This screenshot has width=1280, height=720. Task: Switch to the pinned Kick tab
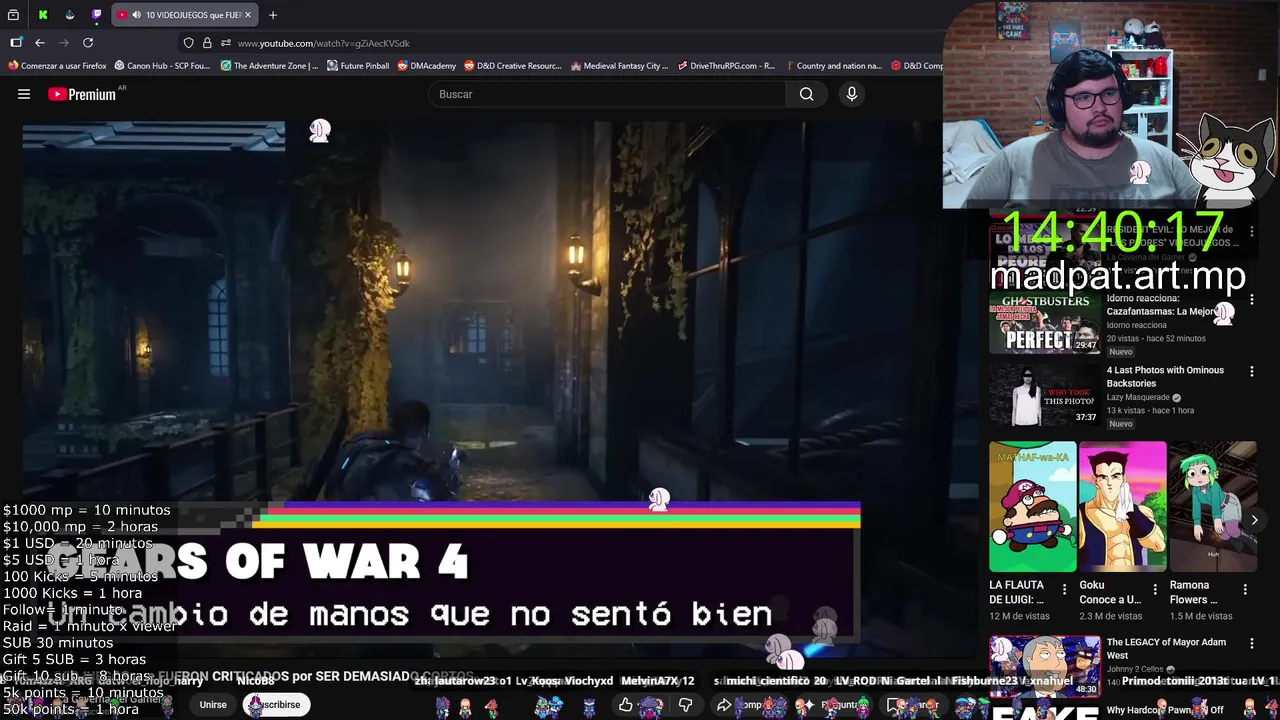pyautogui.click(x=43, y=15)
